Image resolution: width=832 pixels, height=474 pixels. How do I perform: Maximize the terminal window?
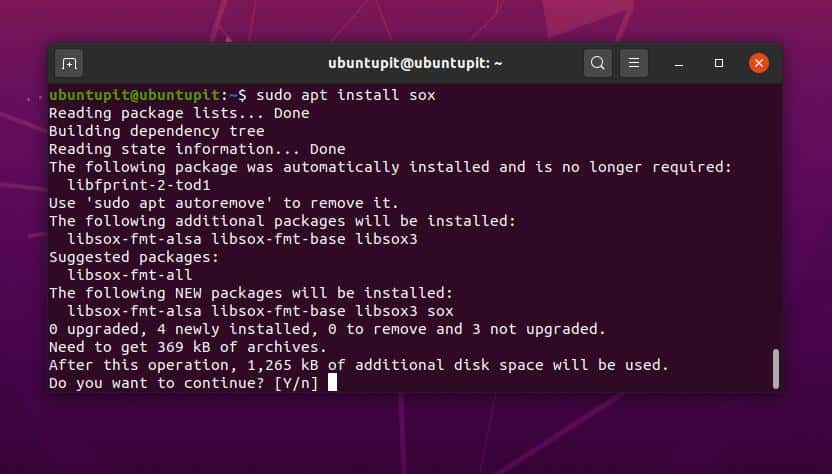718,63
